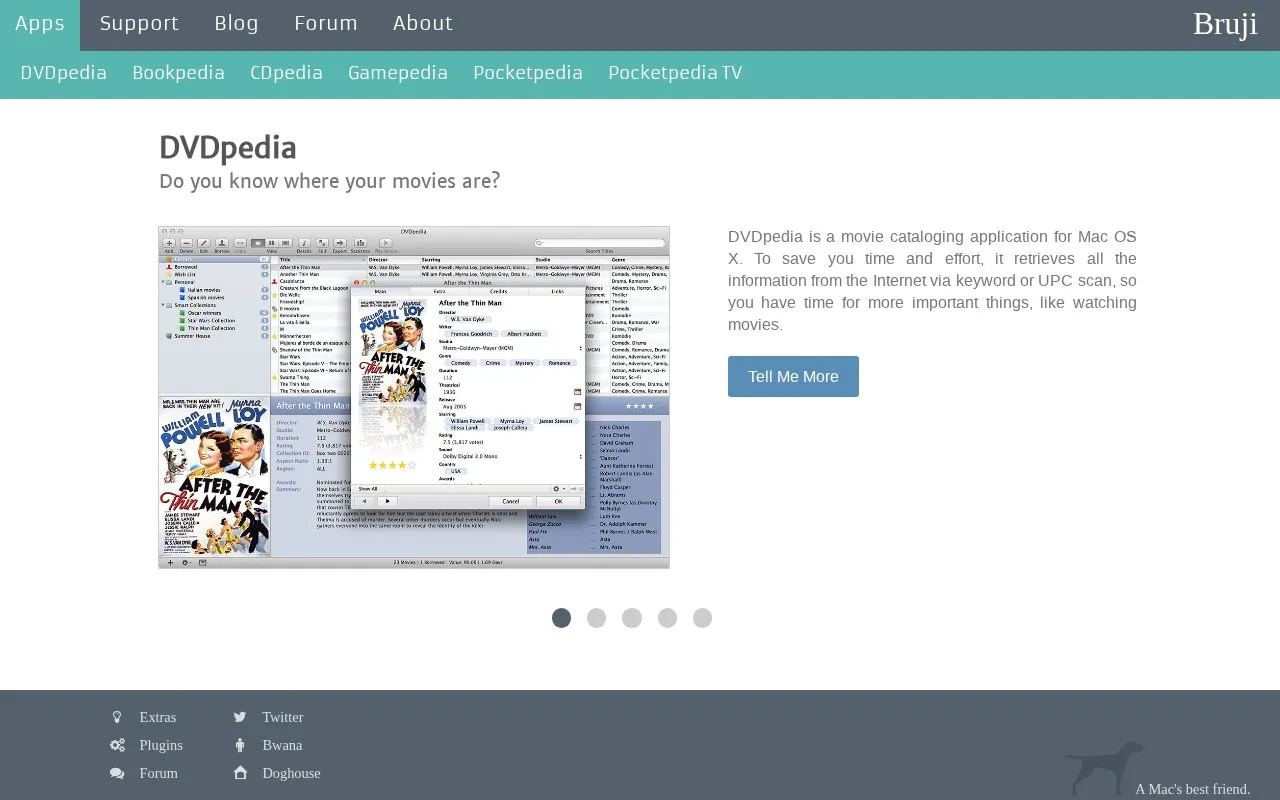
Task: Click the speech bubbles icon in the footer
Action: coord(117,773)
